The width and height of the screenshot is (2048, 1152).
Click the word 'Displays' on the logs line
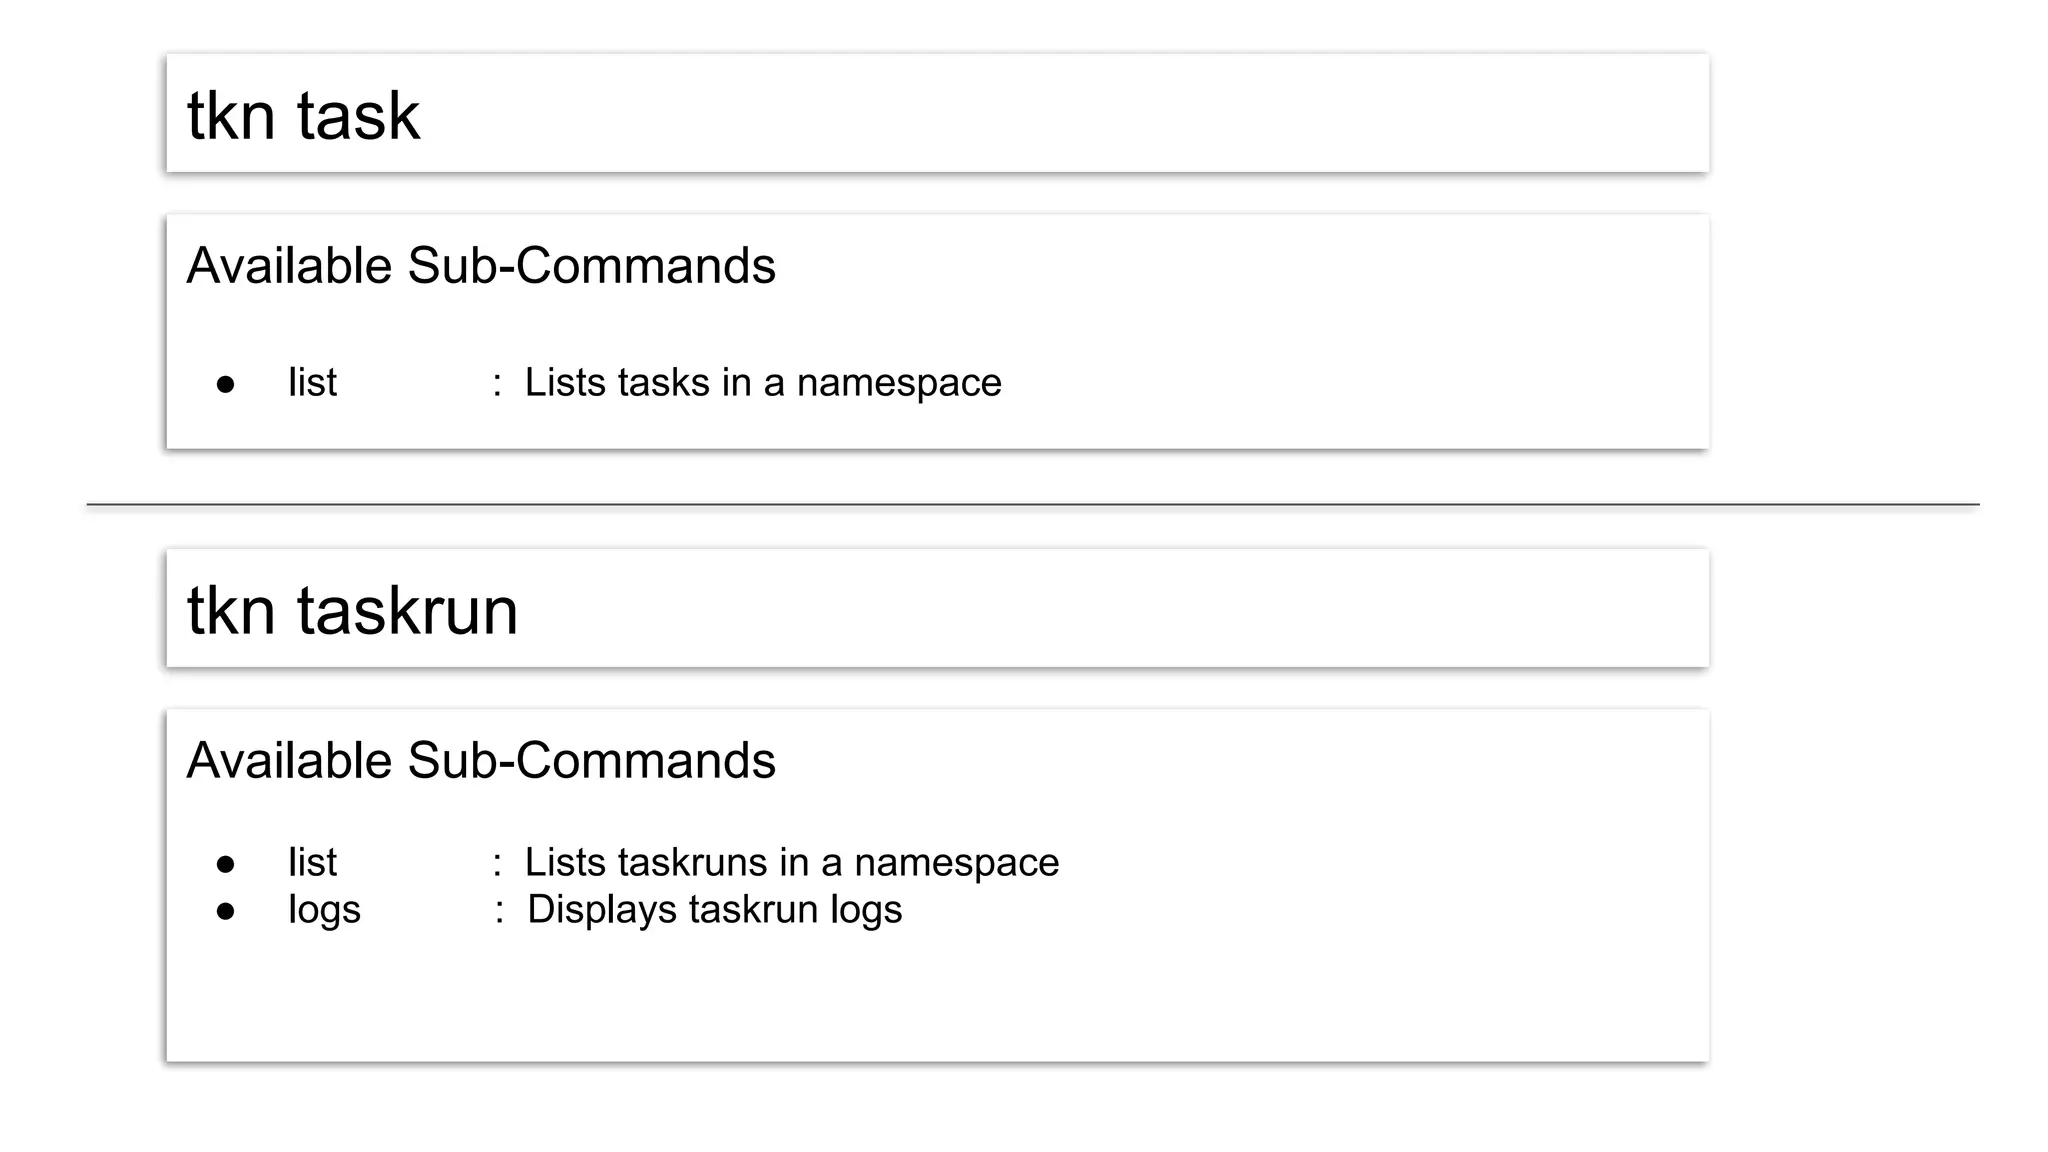pos(602,910)
